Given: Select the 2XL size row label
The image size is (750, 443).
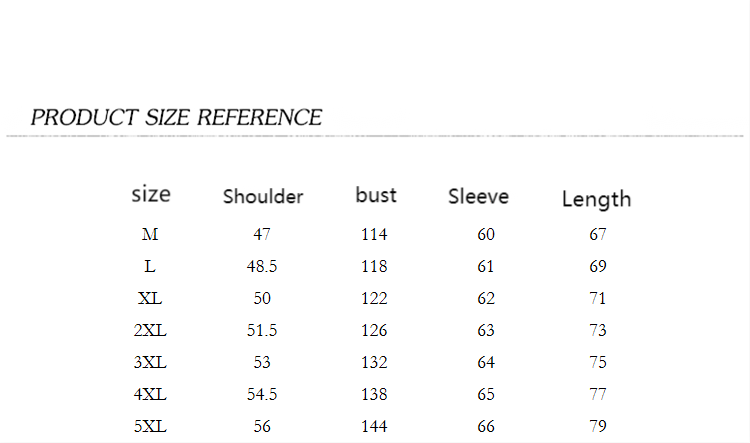Looking at the screenshot, I should click(150, 331).
